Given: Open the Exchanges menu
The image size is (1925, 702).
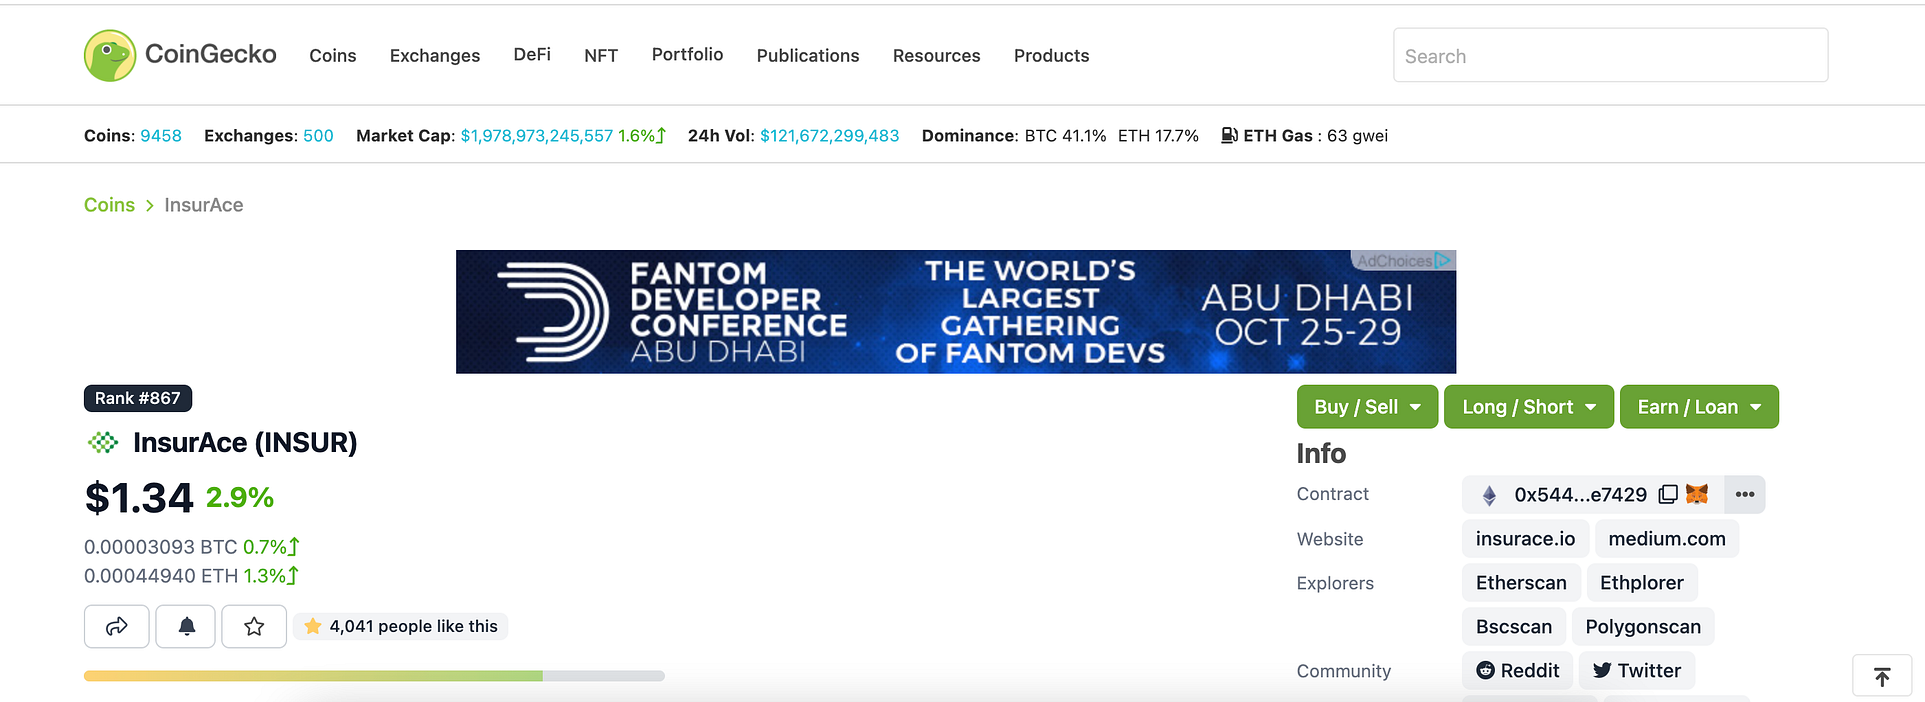Looking at the screenshot, I should tap(435, 56).
